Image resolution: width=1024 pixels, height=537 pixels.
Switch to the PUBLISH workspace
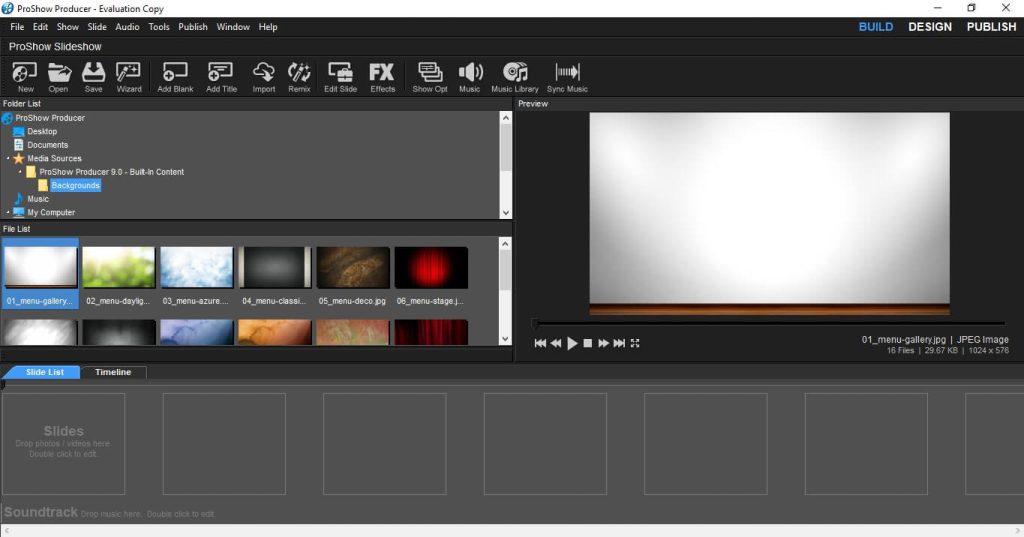(x=991, y=27)
